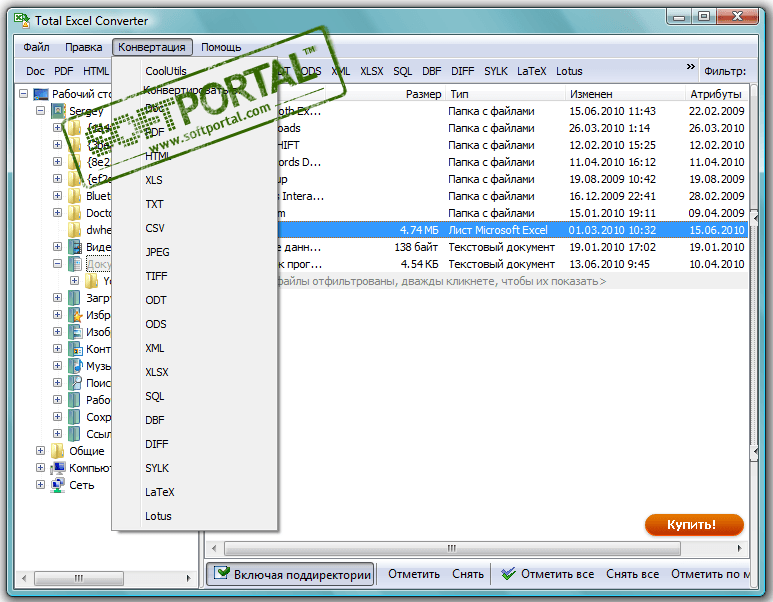Click the Doc toolbar button
The height and width of the screenshot is (602, 773).
(35, 71)
